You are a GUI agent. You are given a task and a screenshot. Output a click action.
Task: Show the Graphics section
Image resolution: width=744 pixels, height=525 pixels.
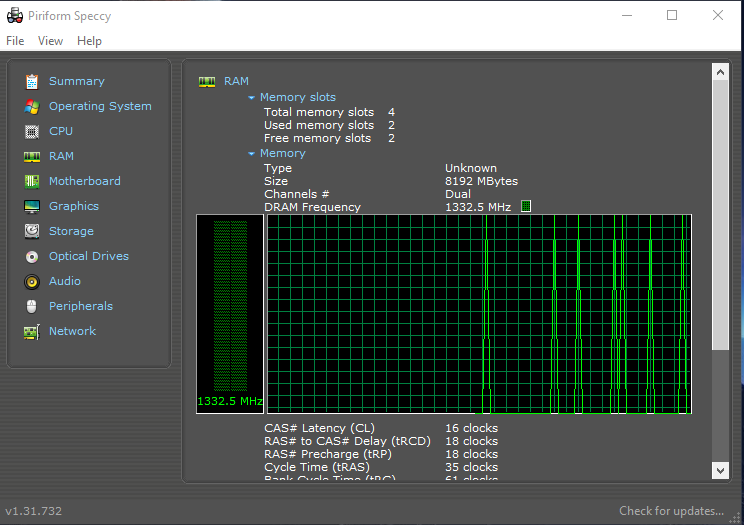74,206
